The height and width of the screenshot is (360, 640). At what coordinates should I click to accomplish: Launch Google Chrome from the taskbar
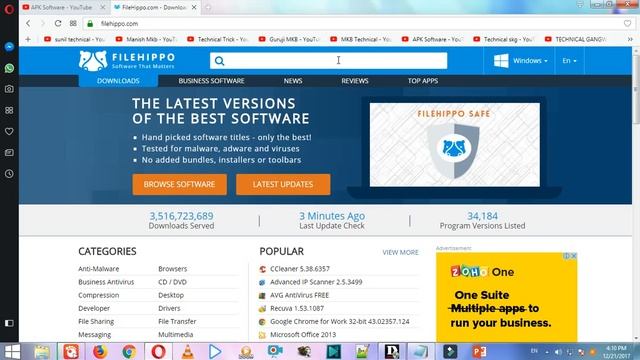[129, 351]
